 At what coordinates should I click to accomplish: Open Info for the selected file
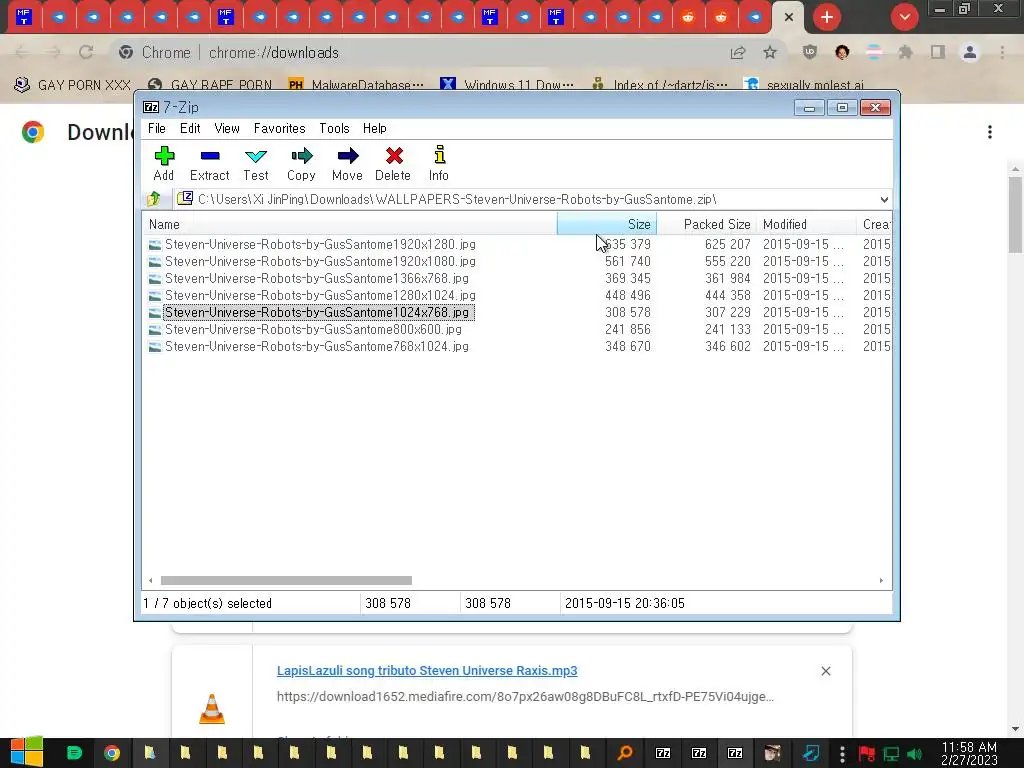tap(439, 163)
